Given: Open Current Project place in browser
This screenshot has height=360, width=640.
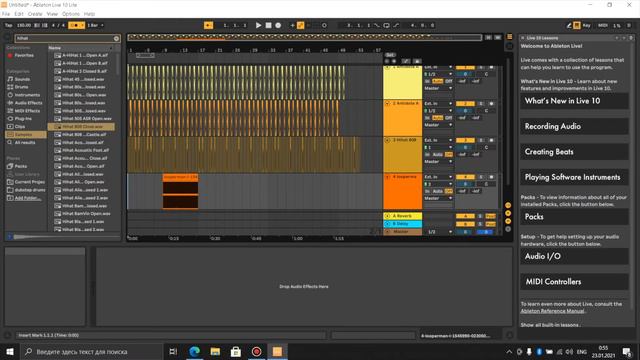Looking at the screenshot, I should coord(29,182).
